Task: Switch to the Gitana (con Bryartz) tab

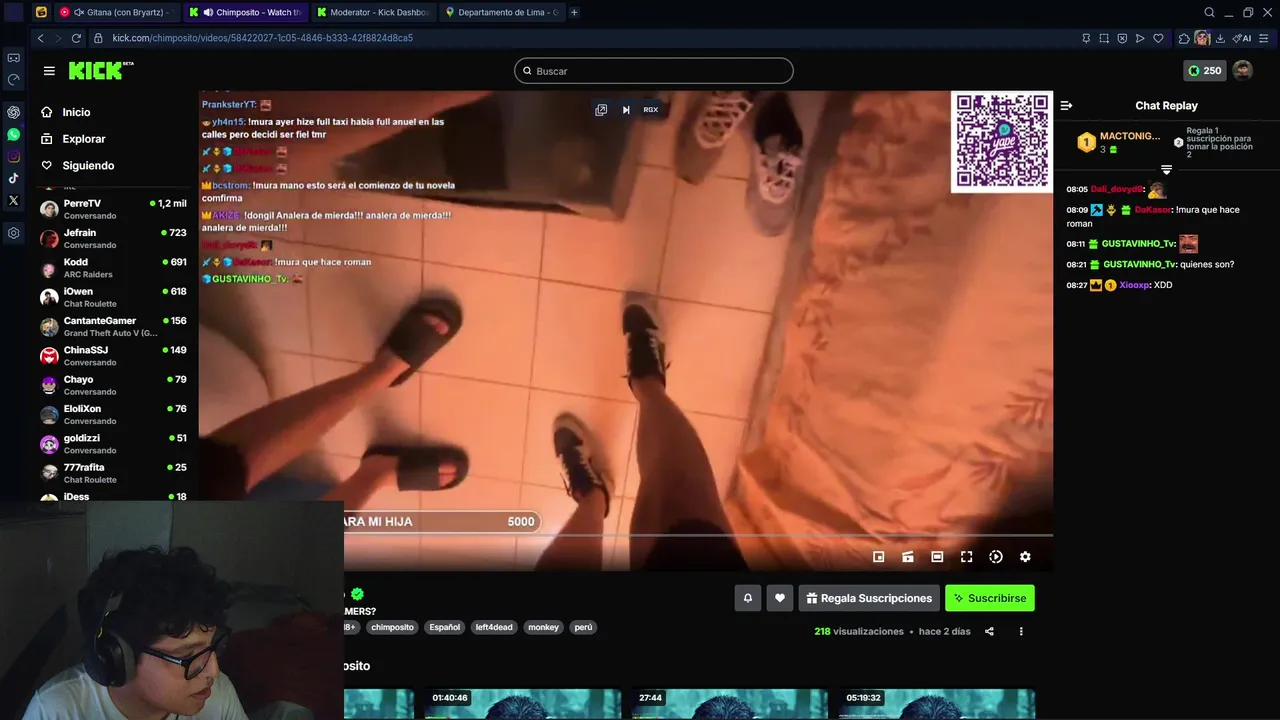Action: coord(118,12)
